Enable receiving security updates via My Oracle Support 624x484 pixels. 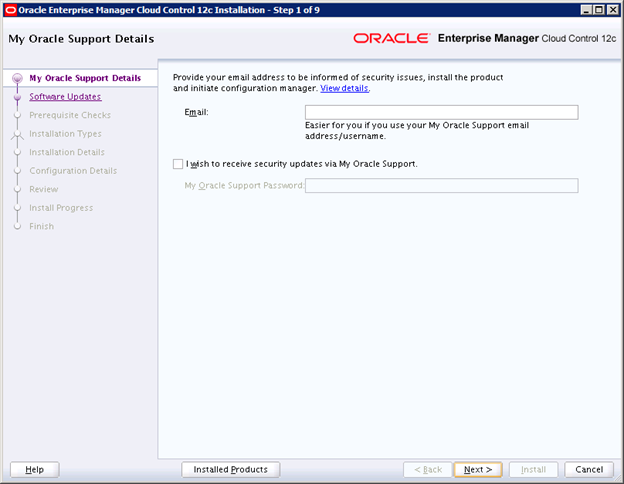click(x=178, y=164)
